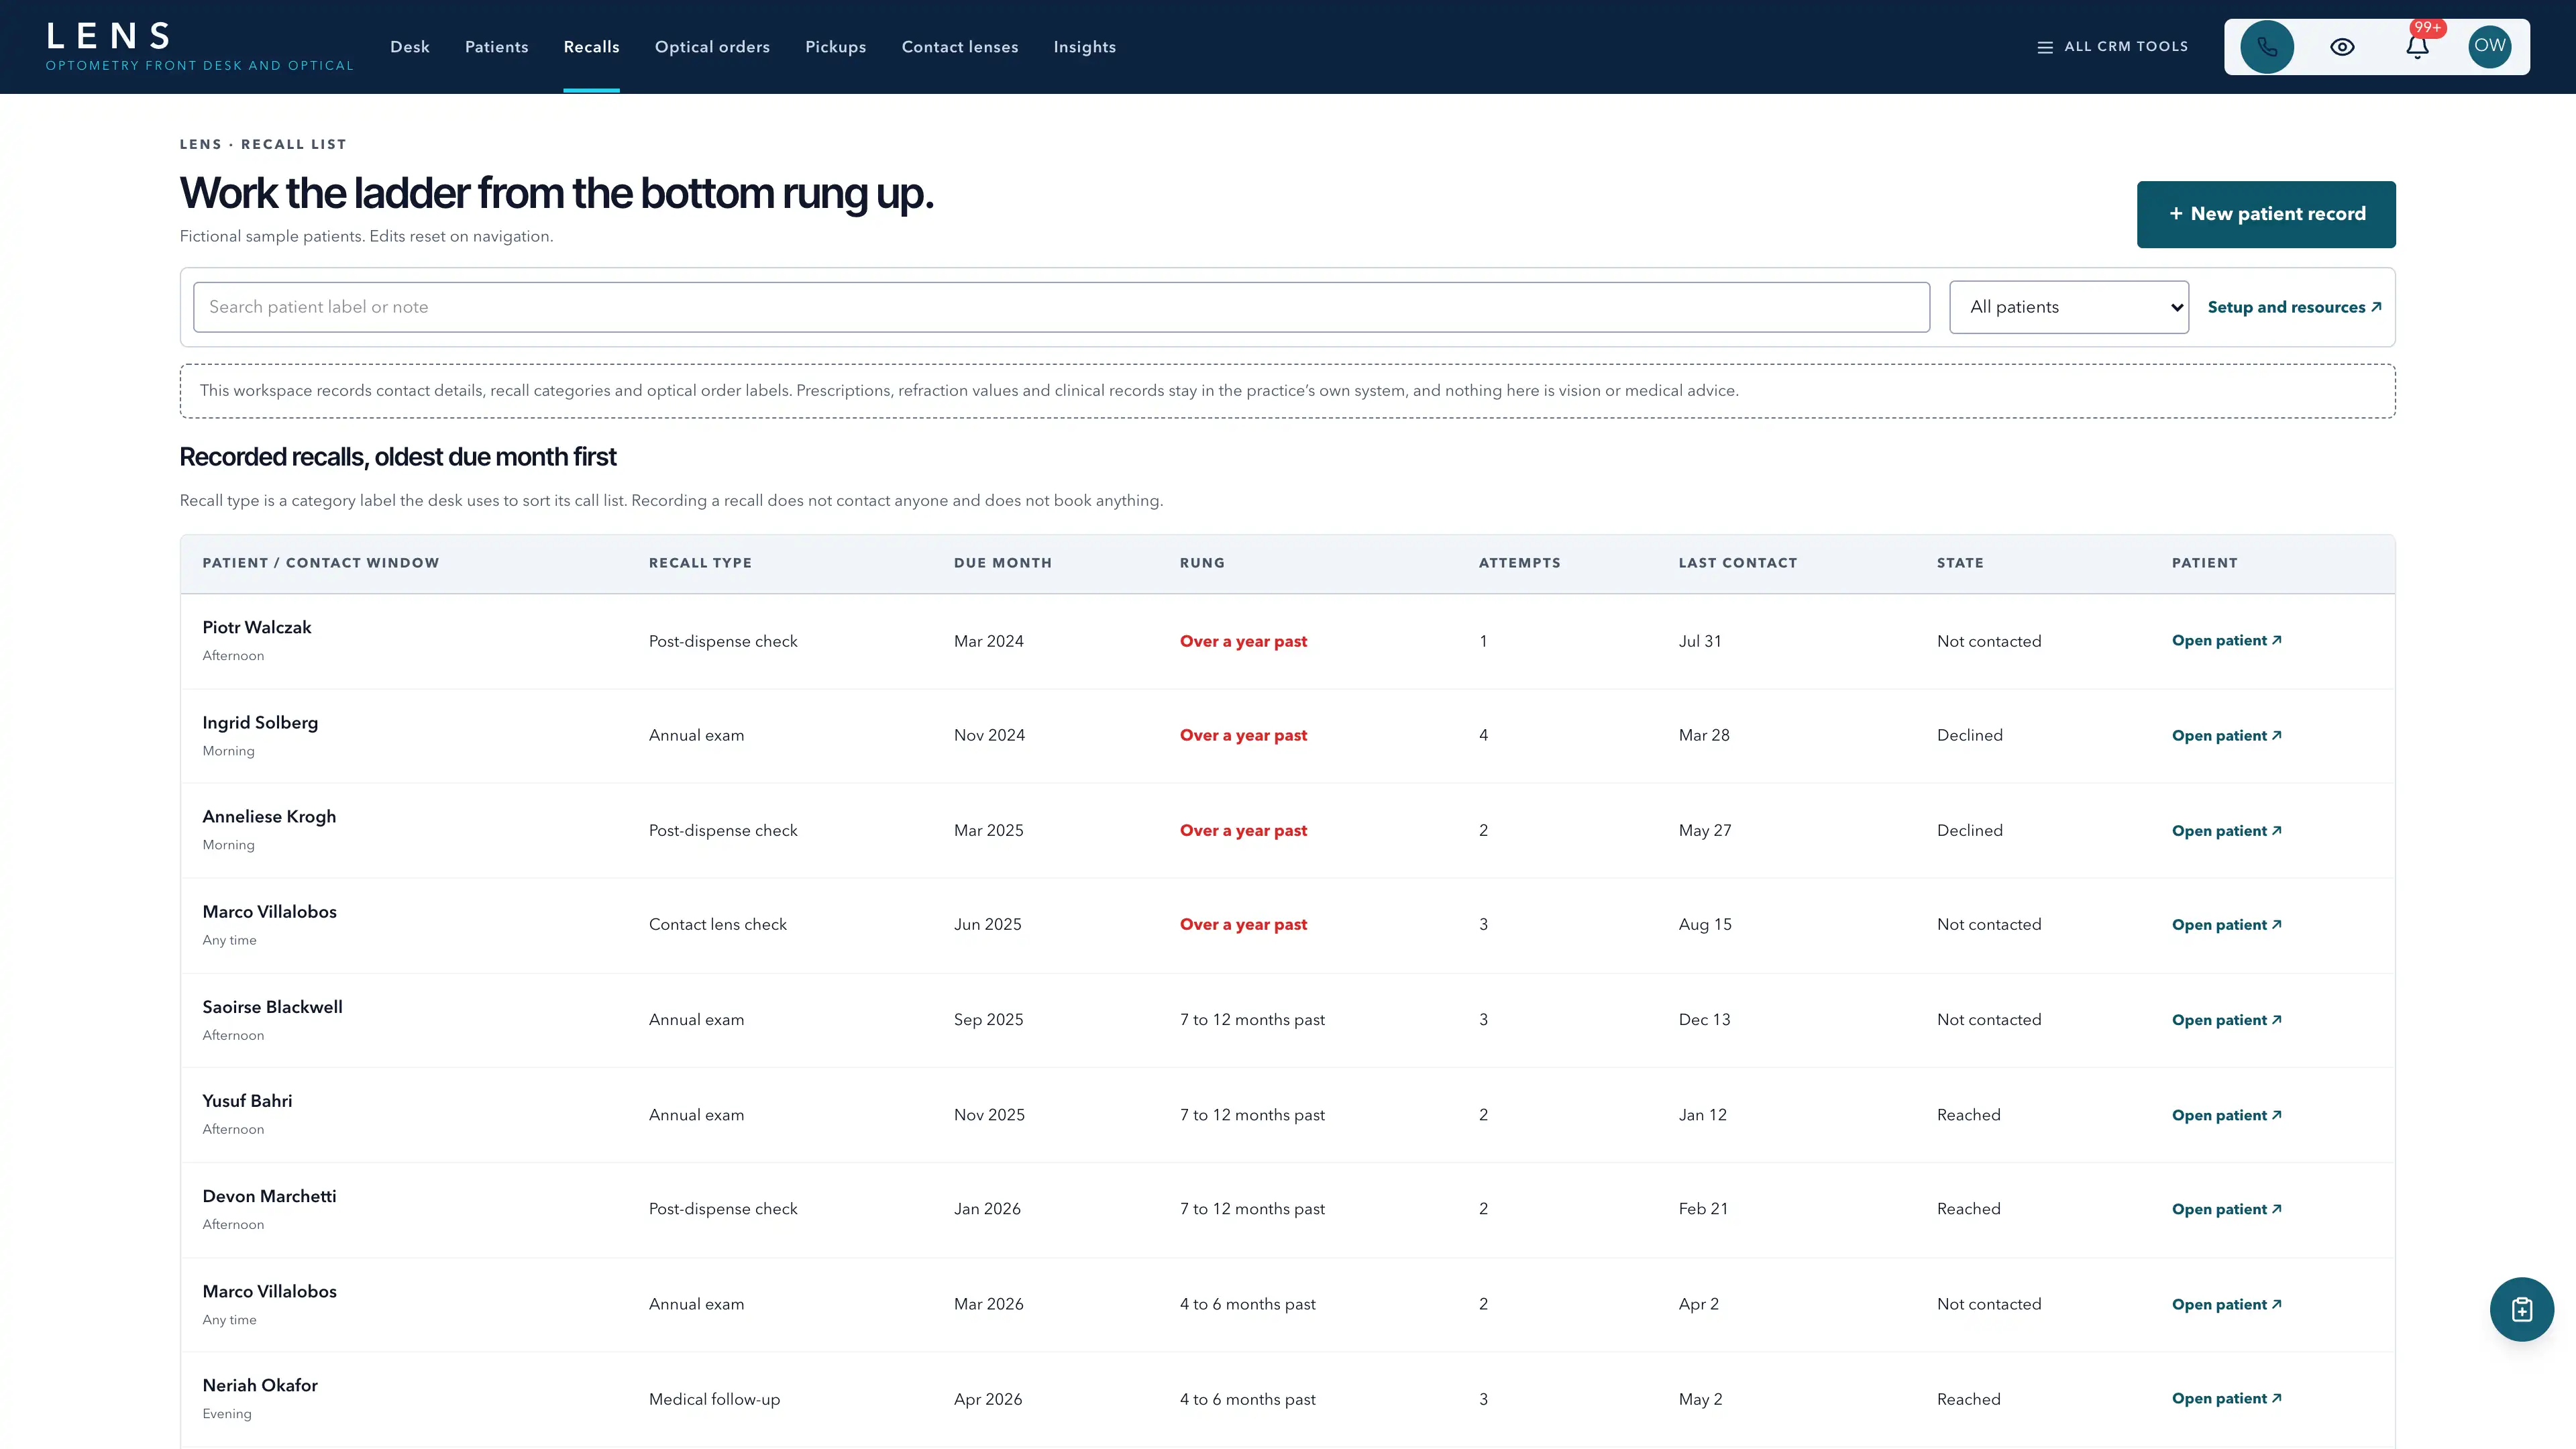Viewport: 2576px width, 1449px height.
Task: Open the All CRM Tools menu
Action: point(2113,47)
